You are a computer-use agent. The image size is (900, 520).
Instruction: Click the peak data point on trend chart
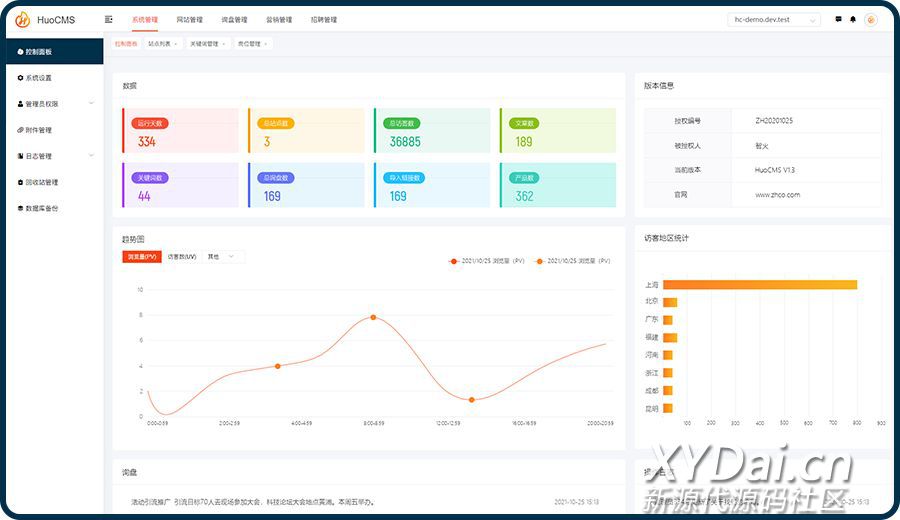coord(373,317)
